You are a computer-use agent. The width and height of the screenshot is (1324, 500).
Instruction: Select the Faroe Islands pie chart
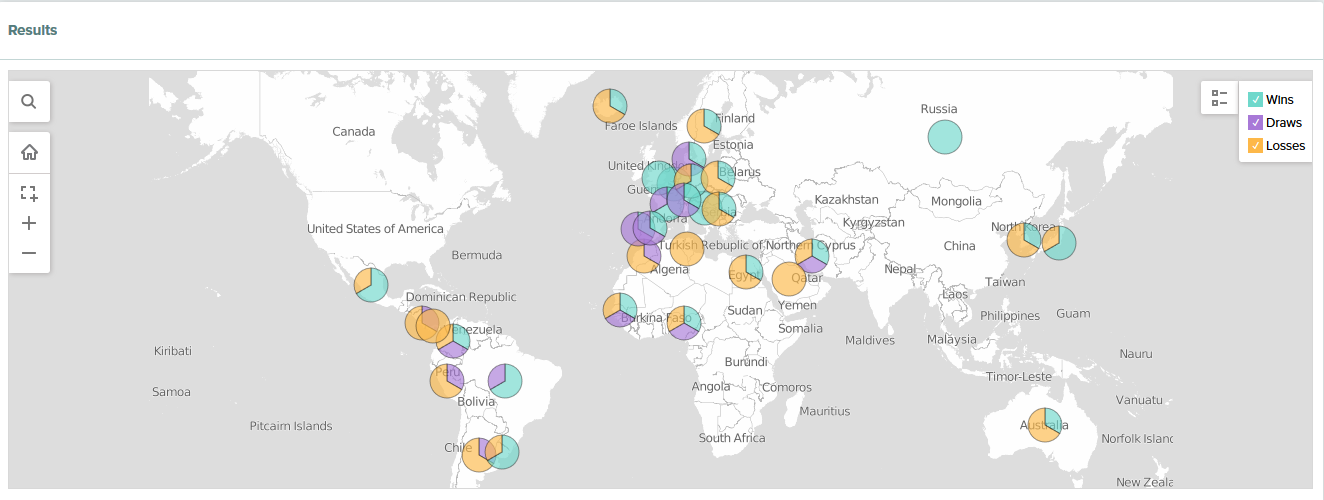(x=610, y=105)
